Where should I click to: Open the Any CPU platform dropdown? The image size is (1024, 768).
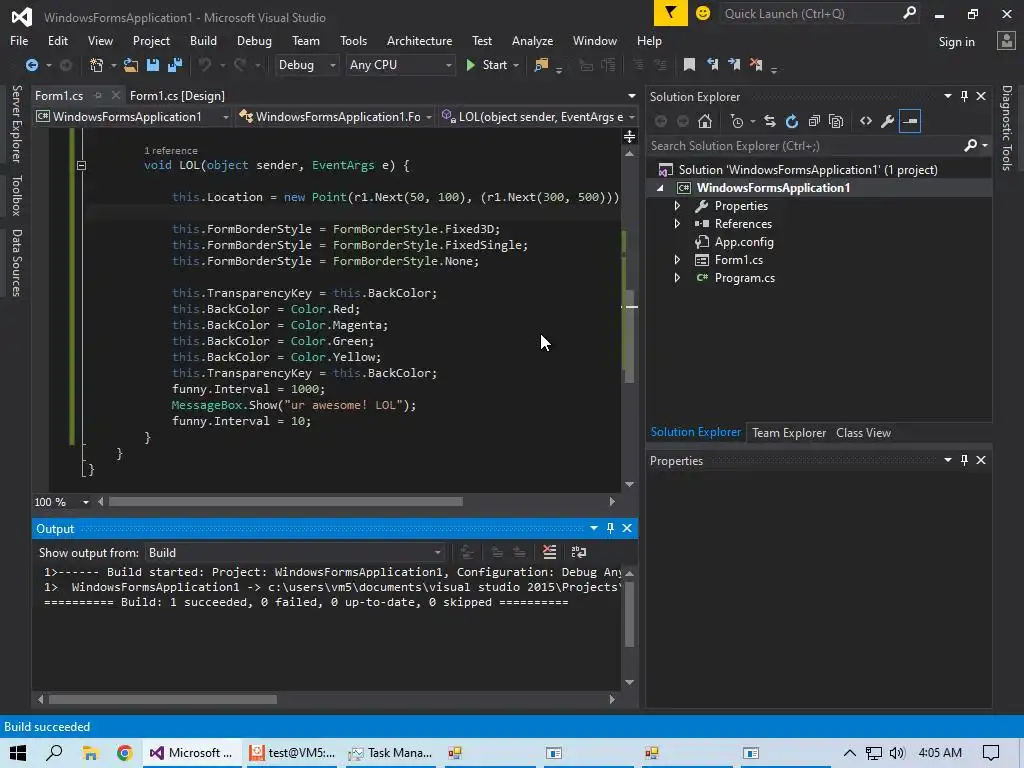400,65
